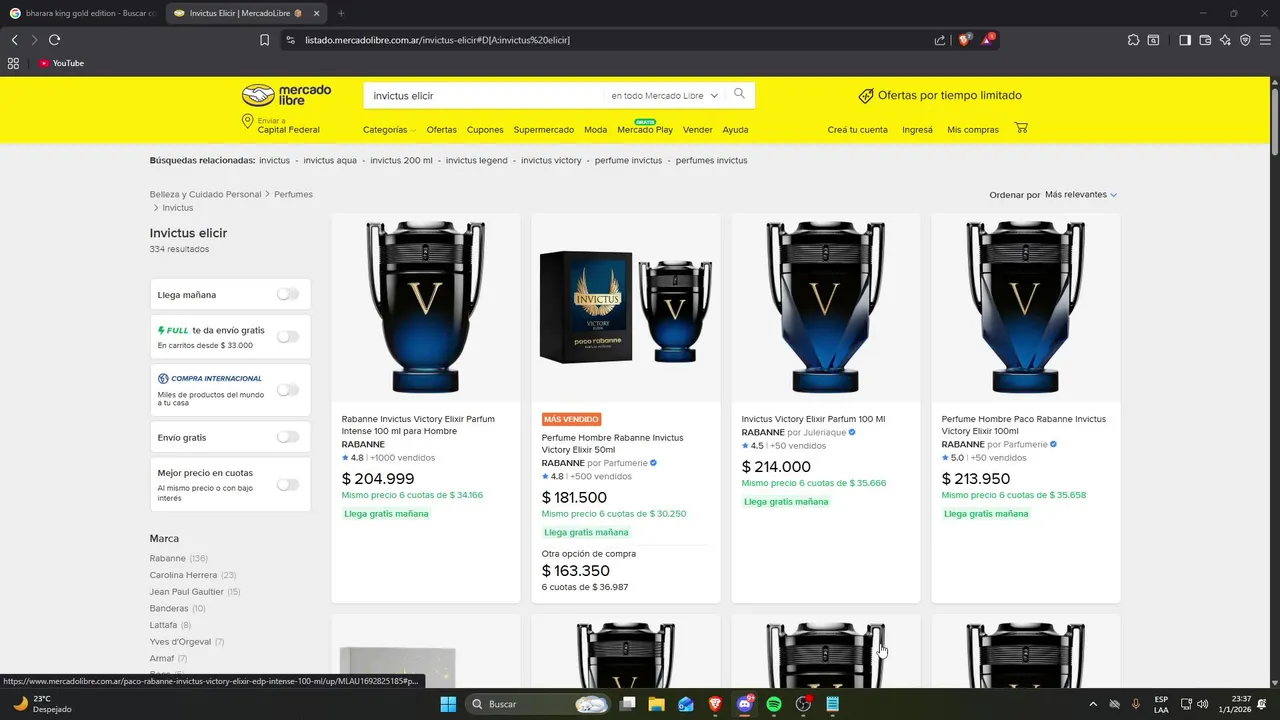Click the Brave Rewards triangle icon
Screen dimensions: 1280x720
(987, 40)
